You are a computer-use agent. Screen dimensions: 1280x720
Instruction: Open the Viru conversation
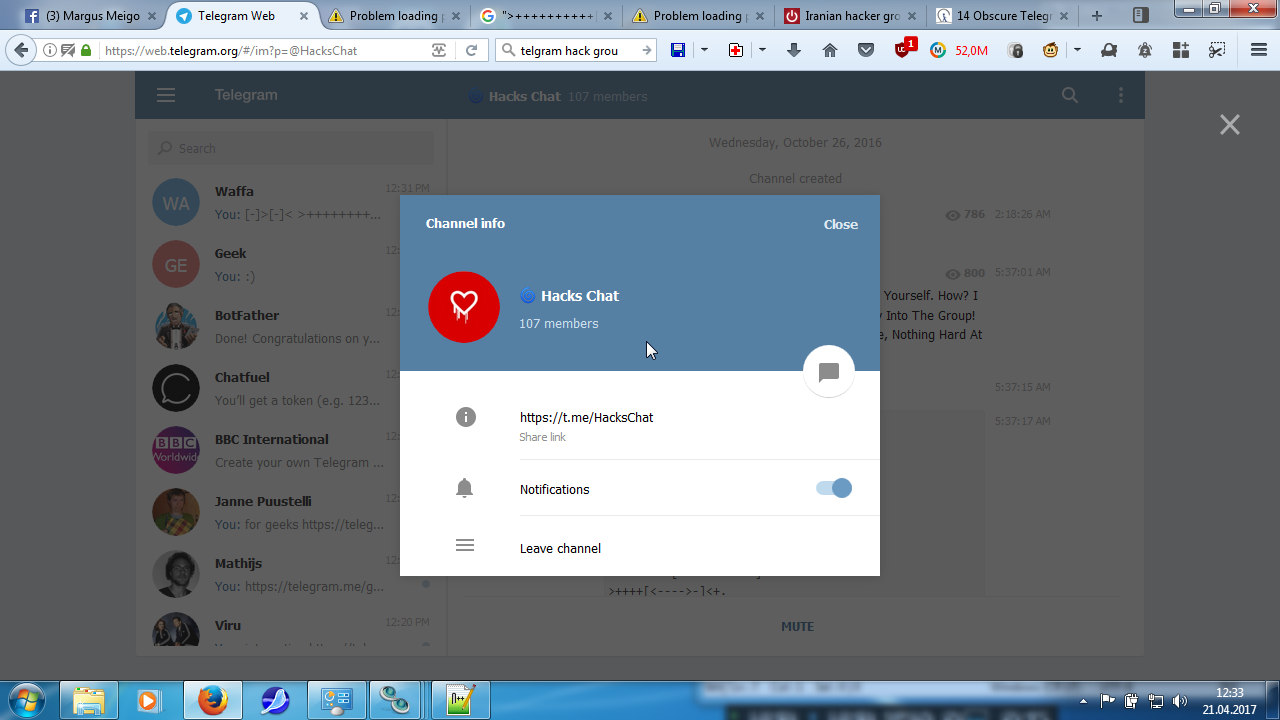pyautogui.click(x=291, y=629)
